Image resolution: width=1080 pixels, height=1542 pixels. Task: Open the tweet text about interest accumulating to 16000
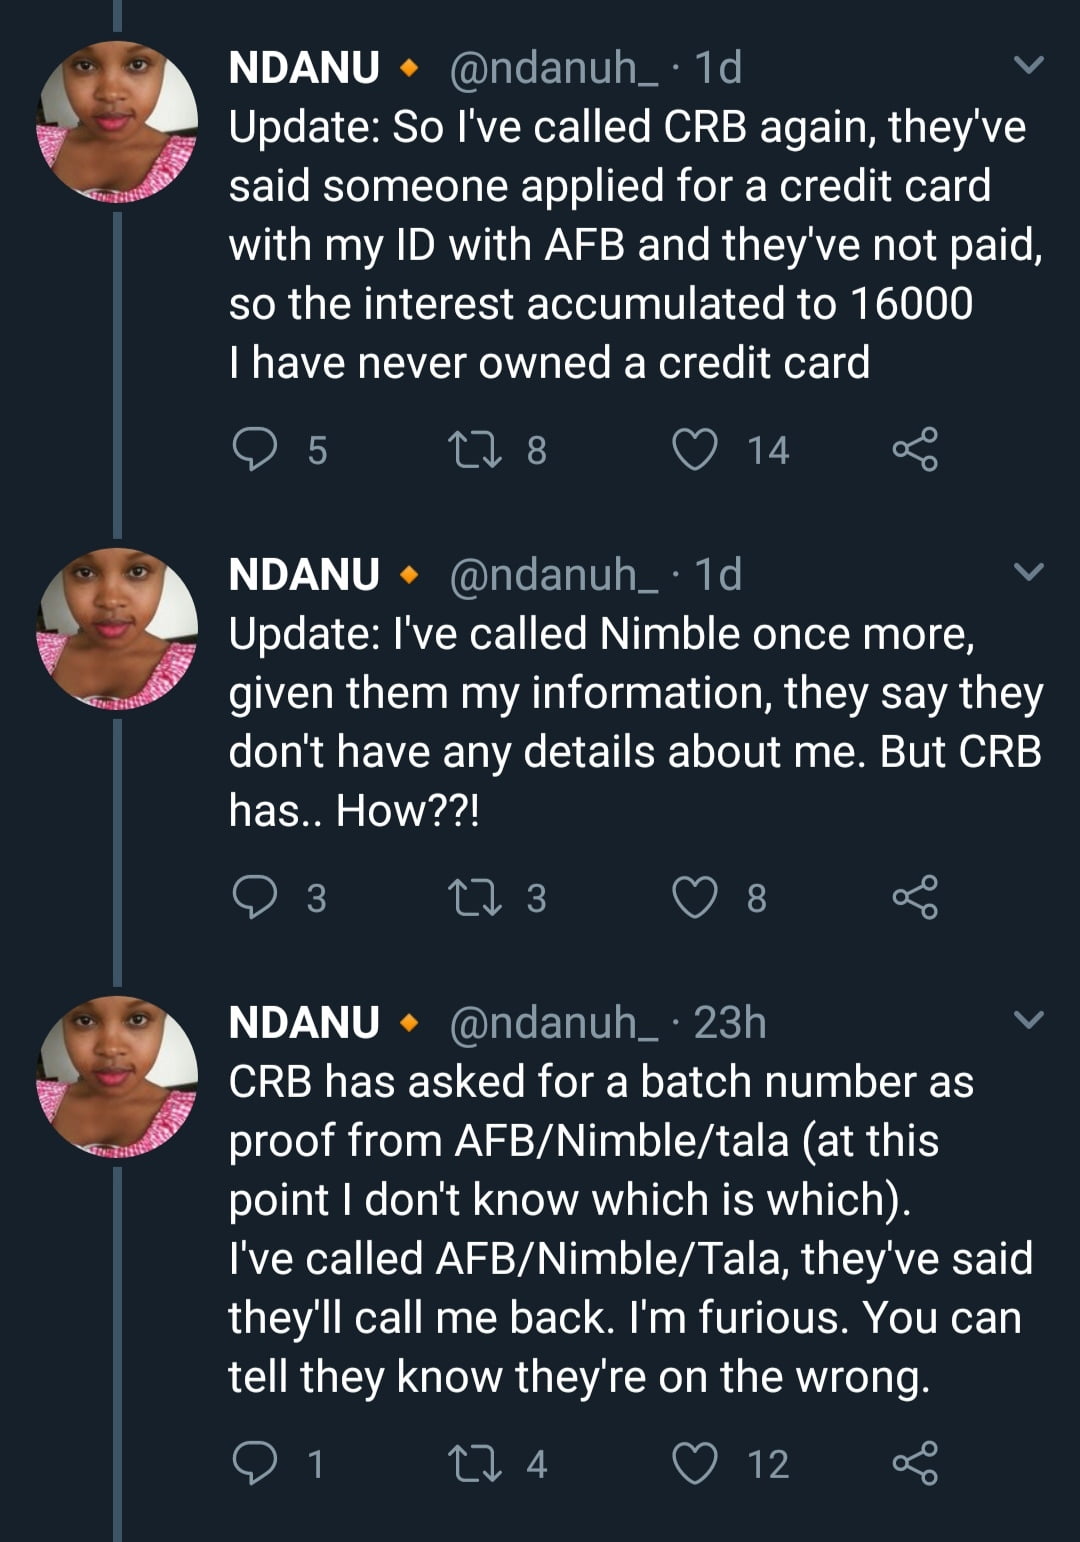[x=600, y=304]
